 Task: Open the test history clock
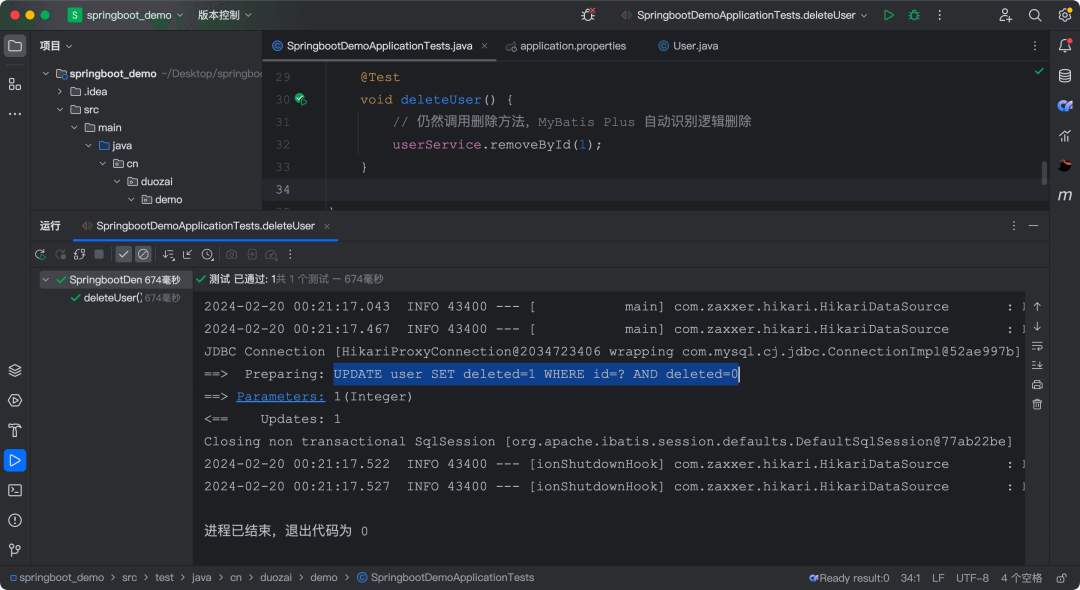tap(207, 255)
